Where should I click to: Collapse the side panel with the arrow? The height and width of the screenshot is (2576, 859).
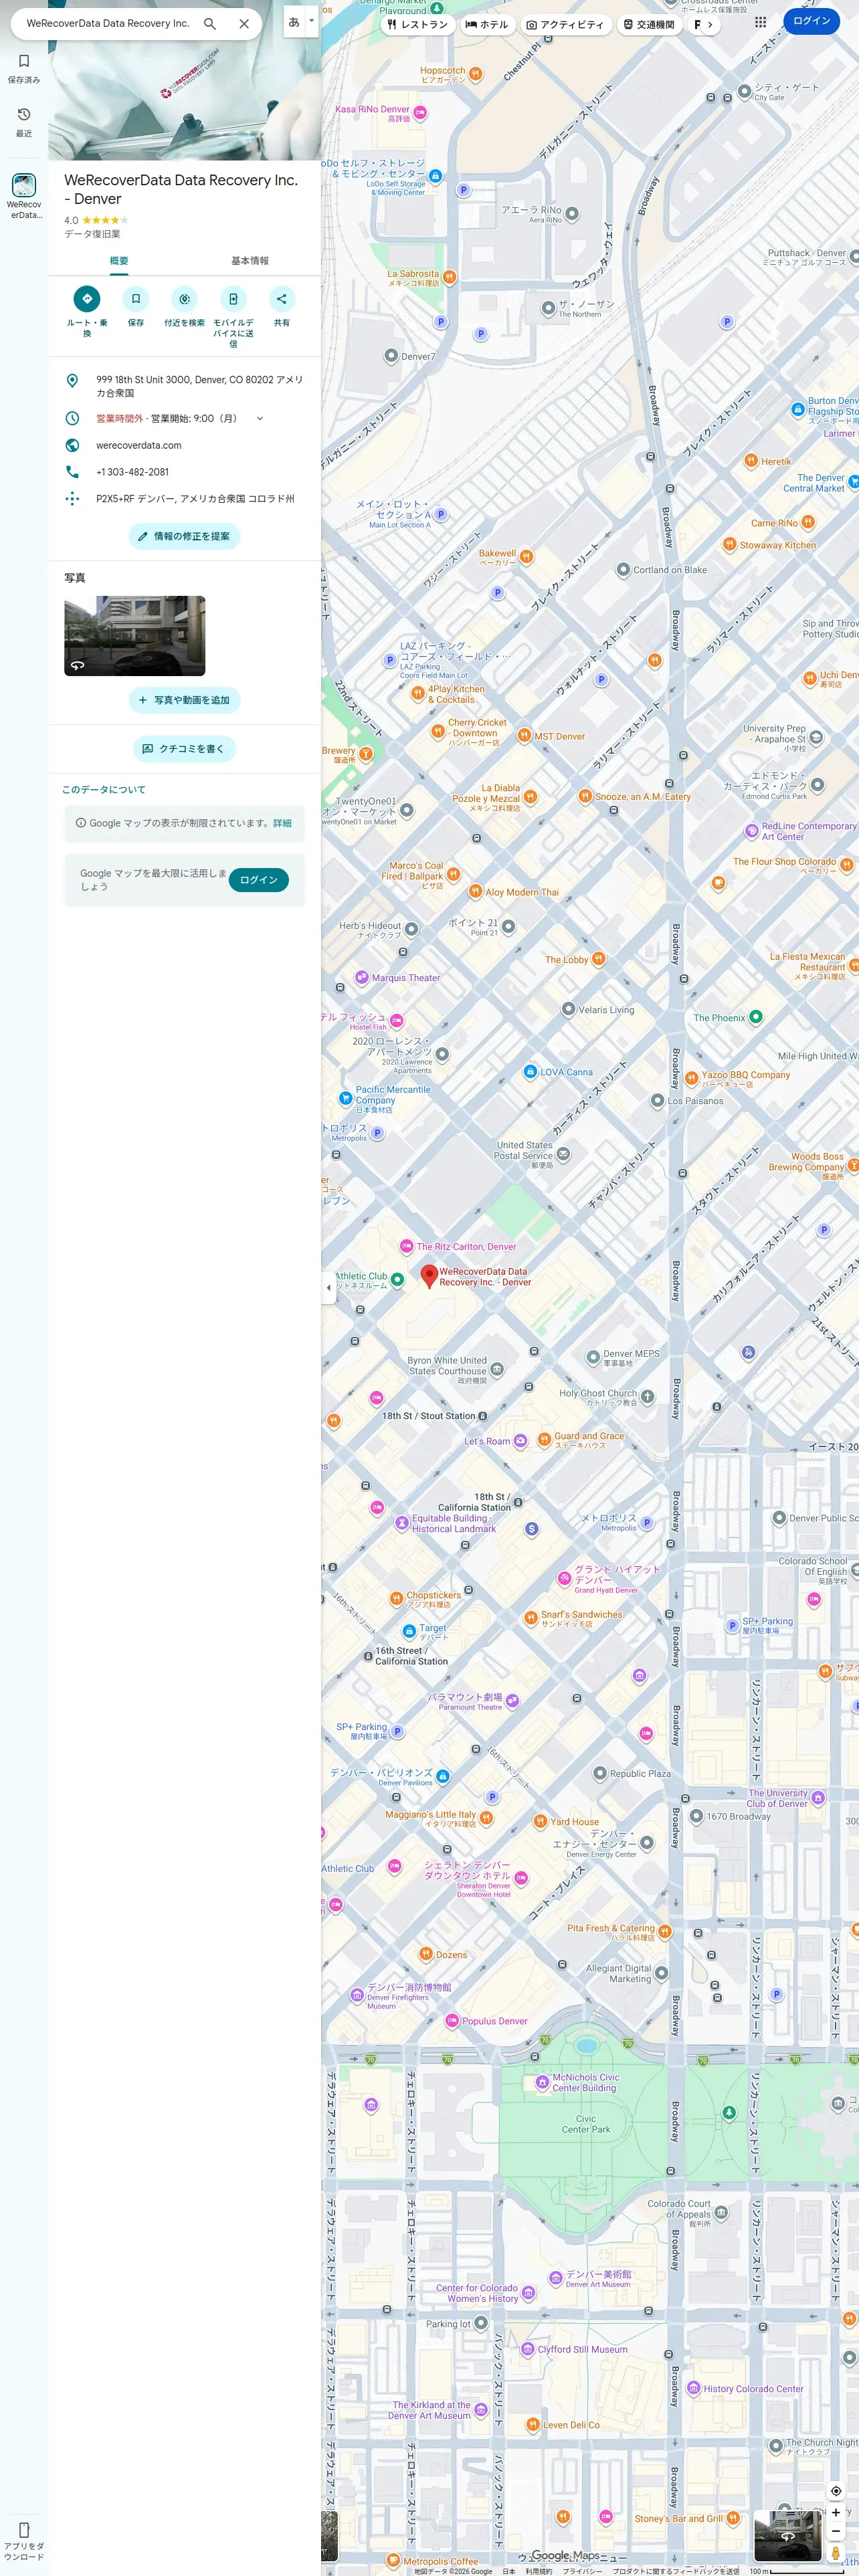(x=329, y=1287)
